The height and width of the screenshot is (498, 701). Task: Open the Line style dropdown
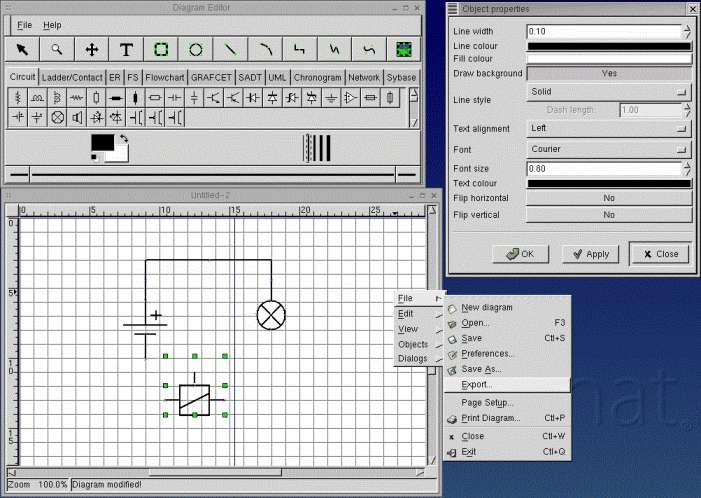coord(608,91)
